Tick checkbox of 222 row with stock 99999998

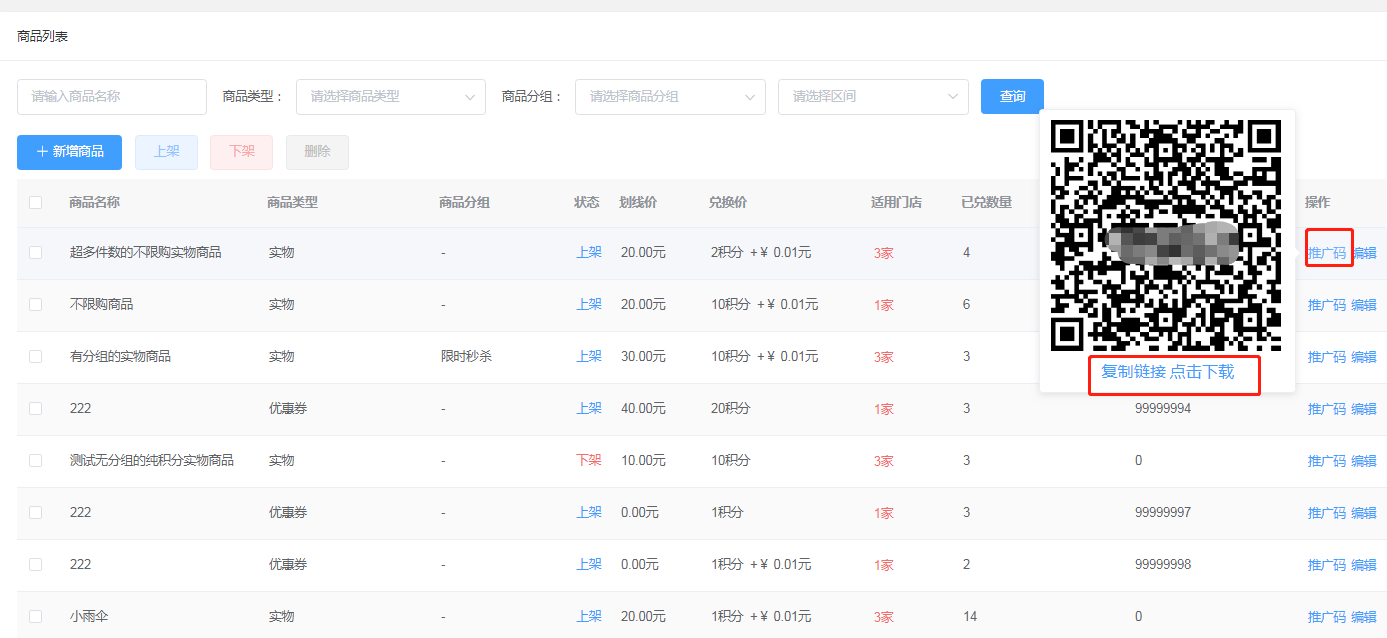point(36,564)
